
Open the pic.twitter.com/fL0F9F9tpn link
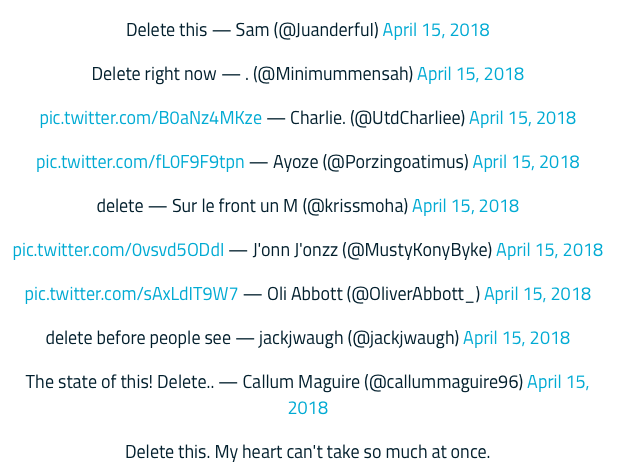pyautogui.click(x=140, y=162)
